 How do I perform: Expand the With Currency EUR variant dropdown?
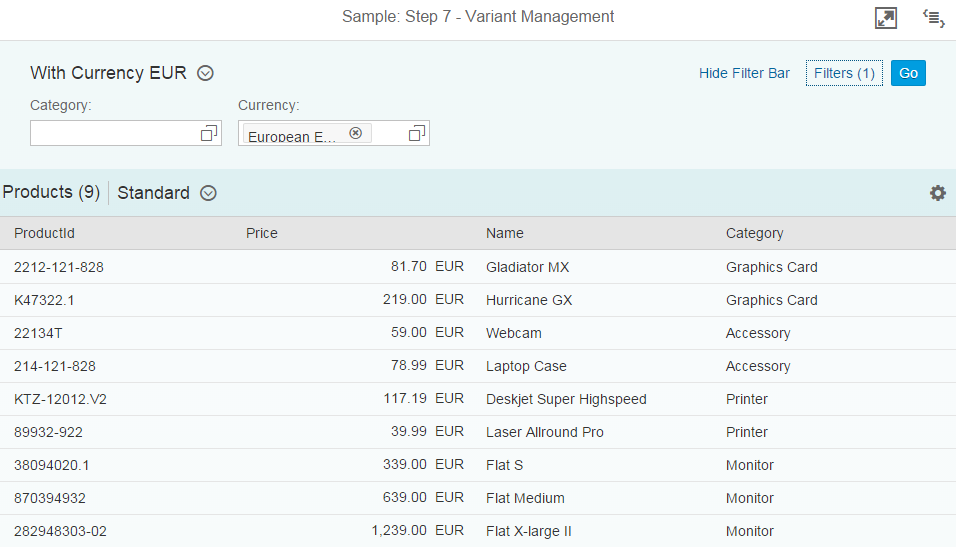click(206, 73)
